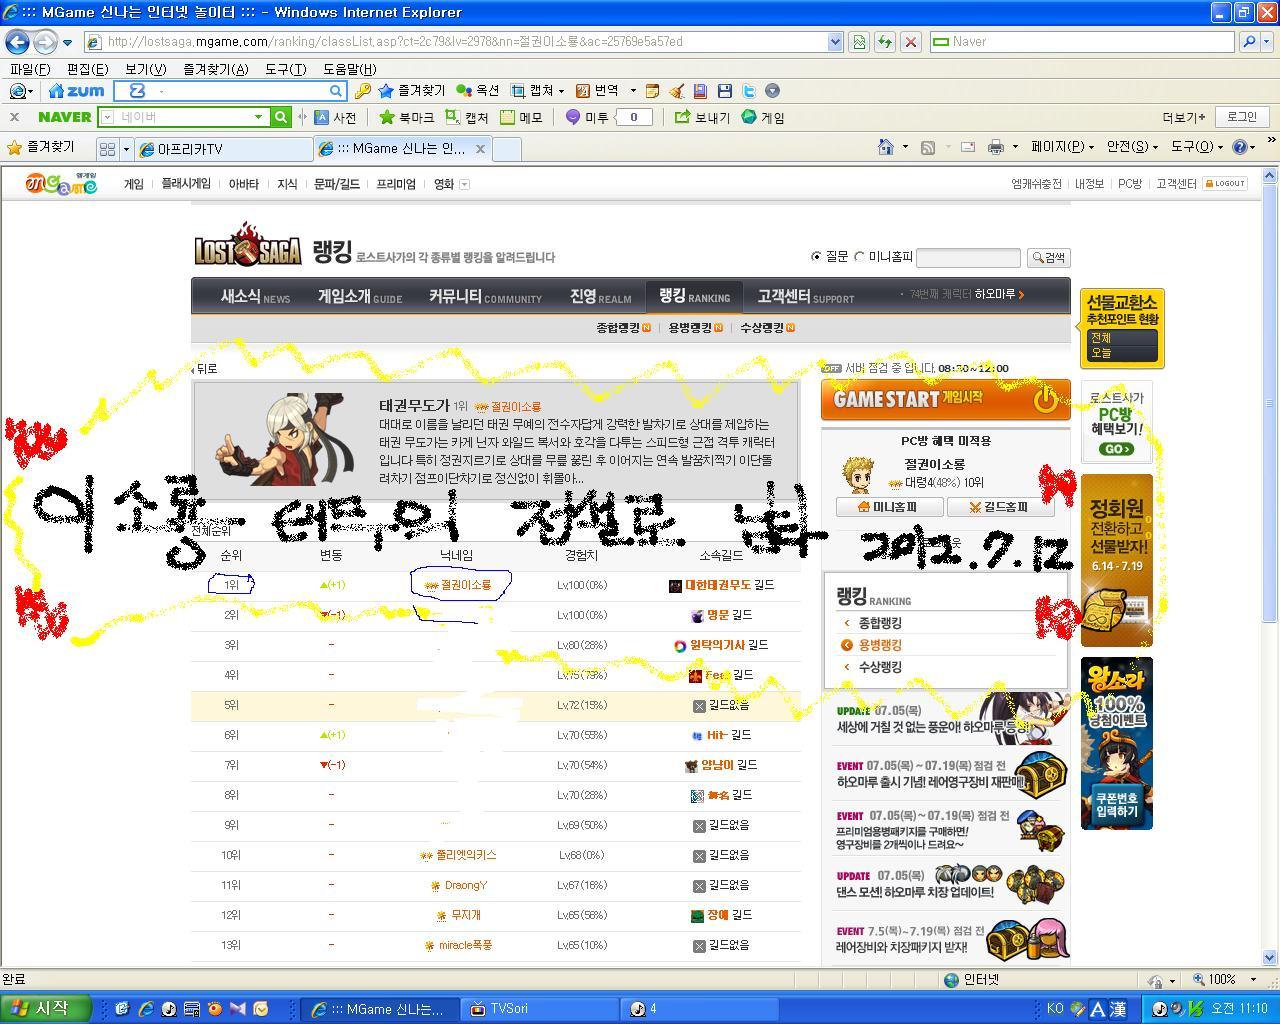Open the 페이지(P) dropdown menu

1062,147
